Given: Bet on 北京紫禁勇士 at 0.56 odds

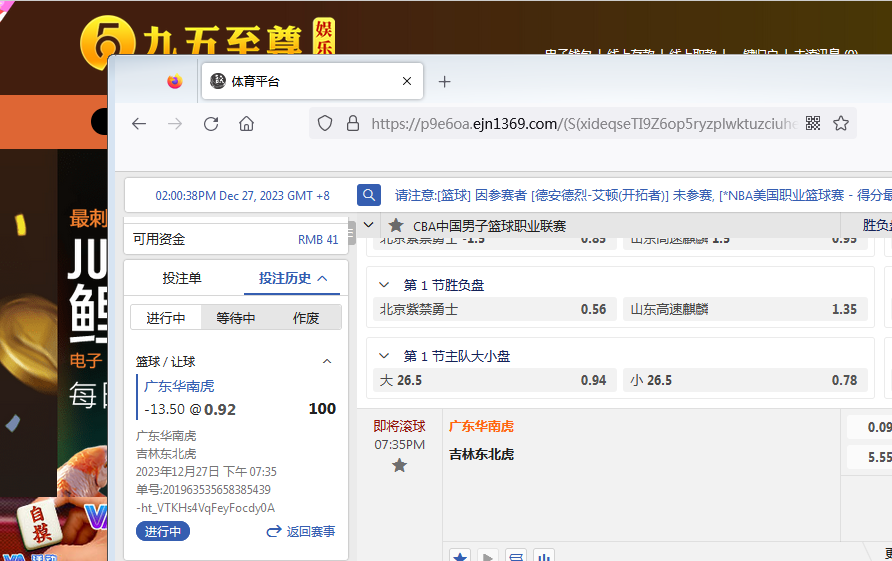Looking at the screenshot, I should [x=493, y=309].
